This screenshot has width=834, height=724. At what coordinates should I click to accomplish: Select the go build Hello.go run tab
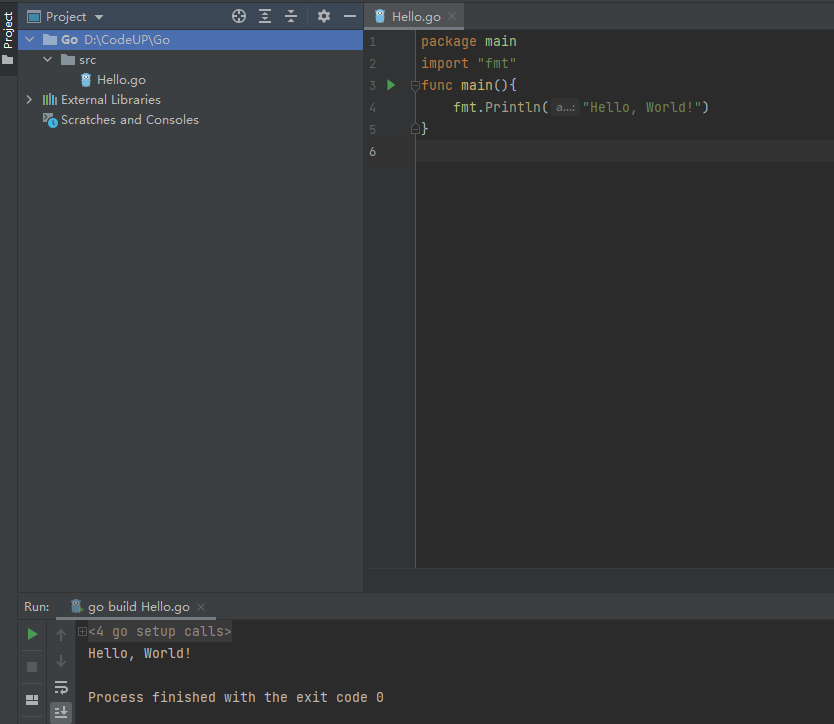click(138, 607)
